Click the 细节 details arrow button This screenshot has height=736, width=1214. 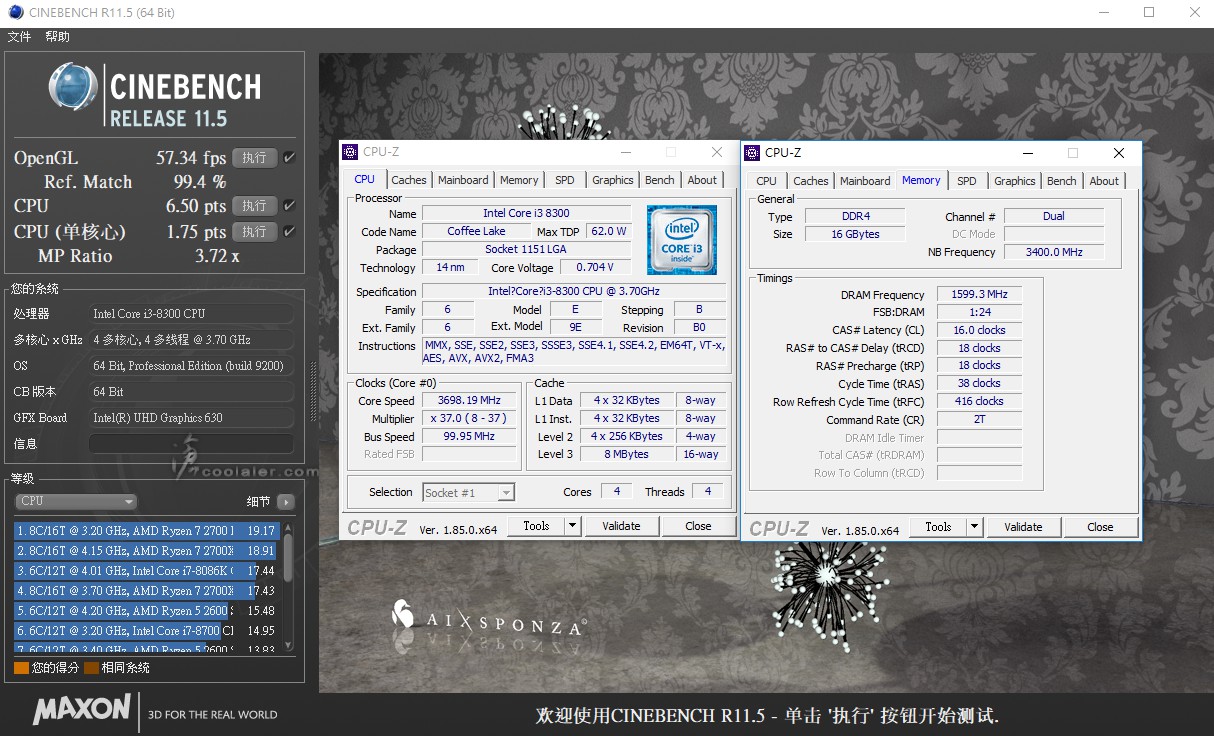(x=286, y=502)
